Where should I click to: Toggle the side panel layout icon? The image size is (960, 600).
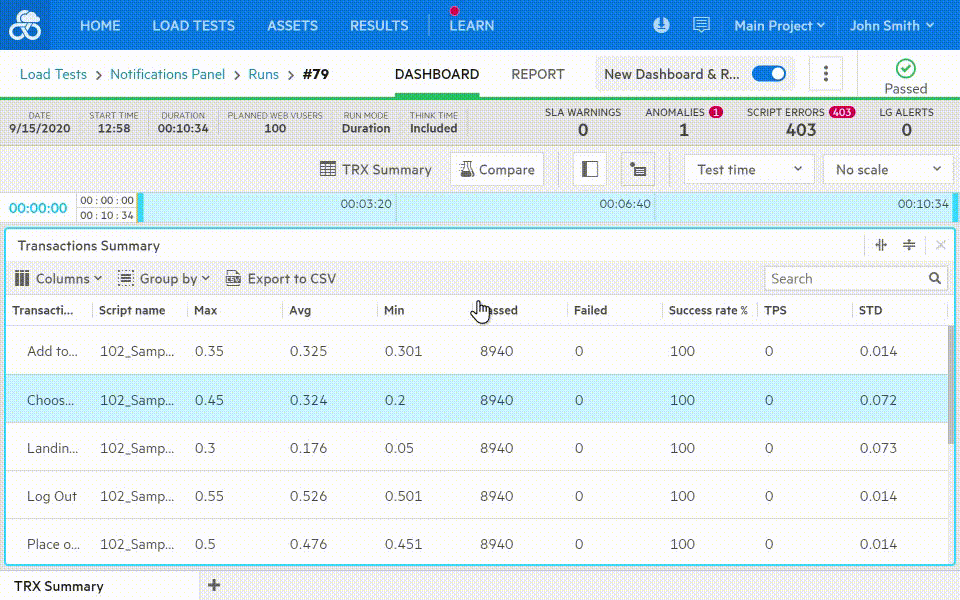tap(590, 170)
